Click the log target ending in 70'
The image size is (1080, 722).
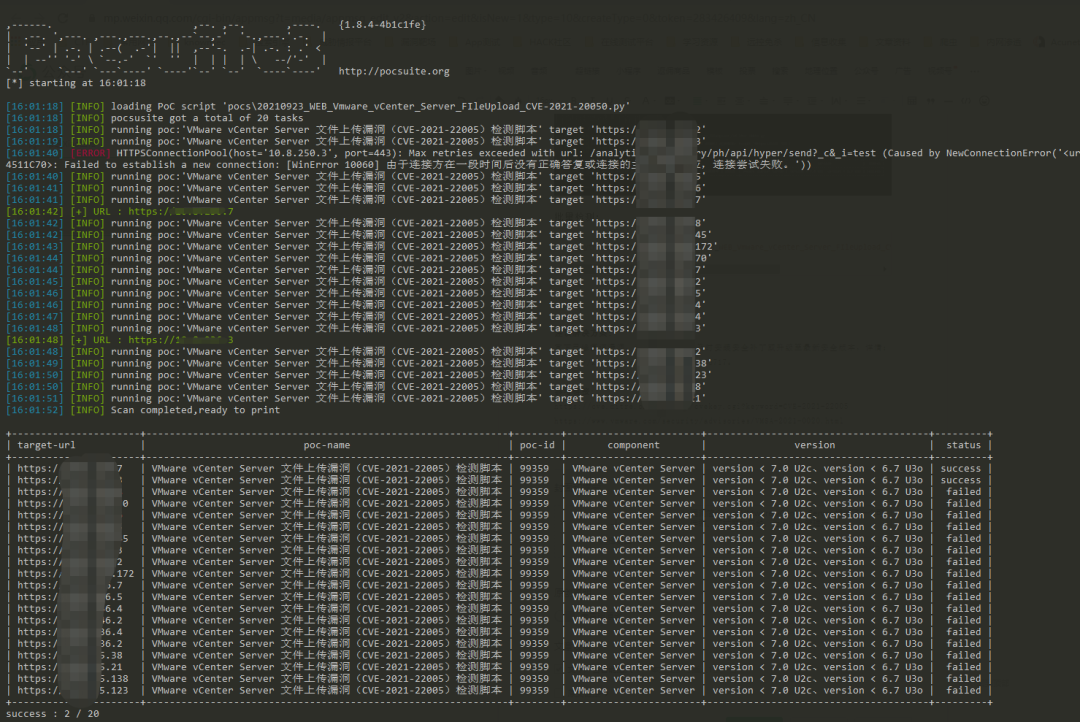pyautogui.click(x=652, y=258)
